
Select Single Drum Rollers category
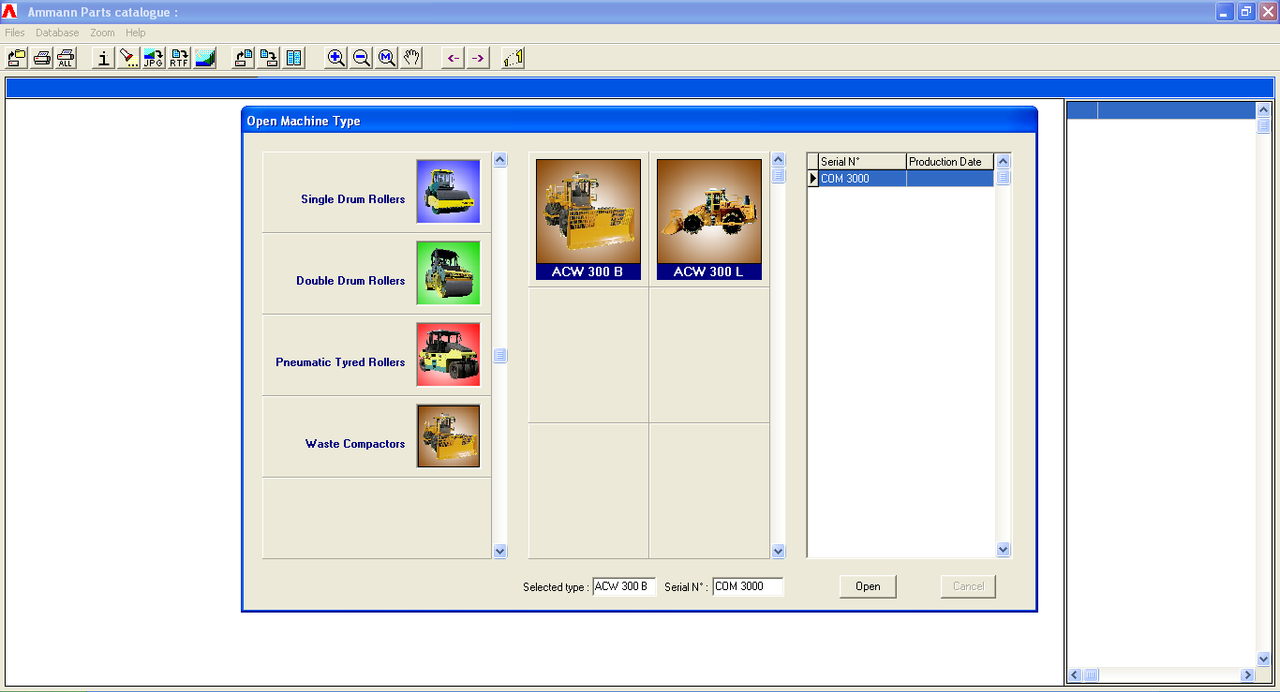click(x=376, y=192)
